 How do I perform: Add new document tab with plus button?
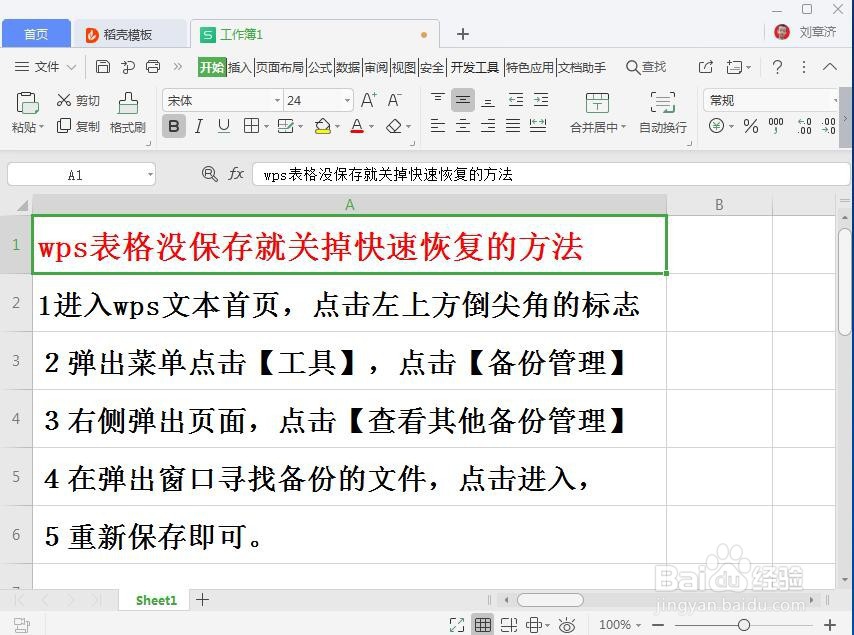click(x=462, y=34)
